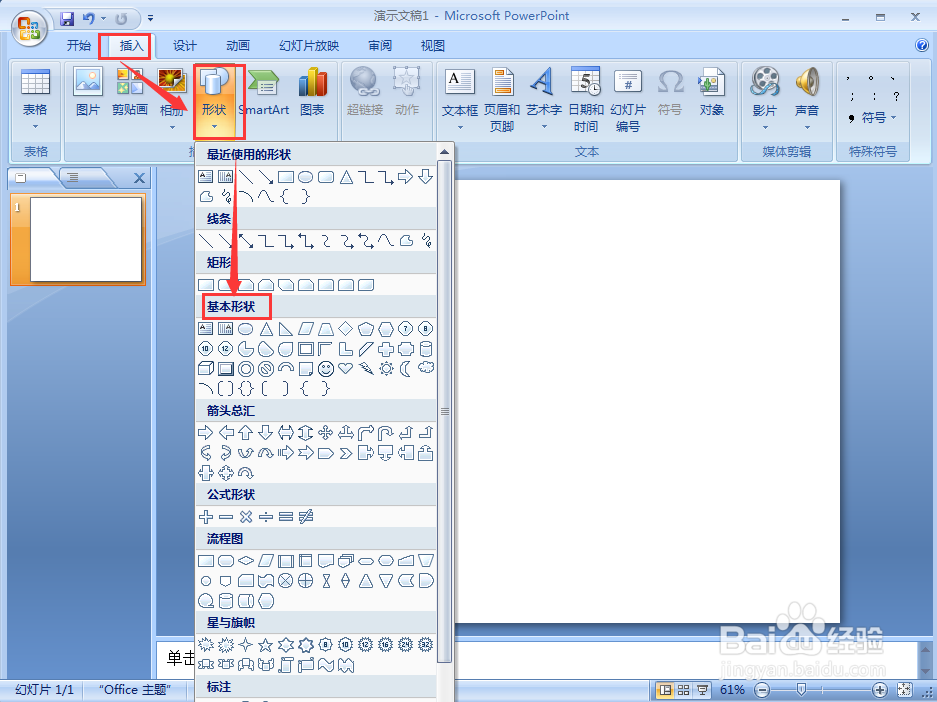
Task: Undo the last action
Action: tap(88, 19)
